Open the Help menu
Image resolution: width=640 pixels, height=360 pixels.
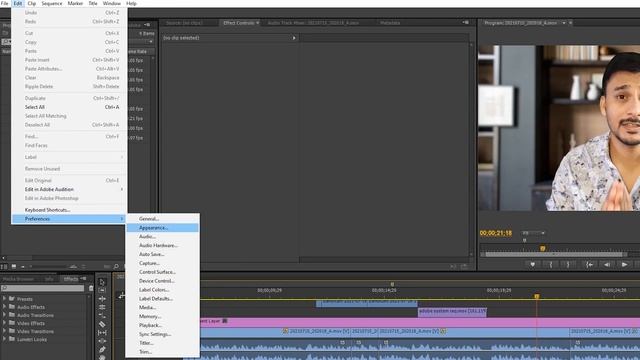tap(131, 3)
